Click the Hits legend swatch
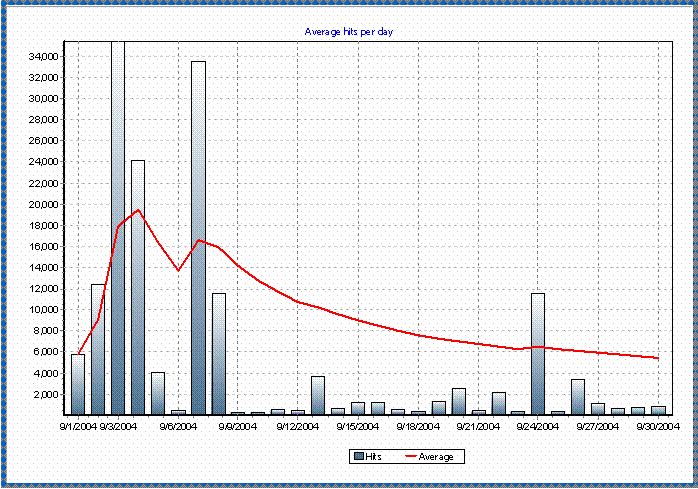 tap(359, 456)
